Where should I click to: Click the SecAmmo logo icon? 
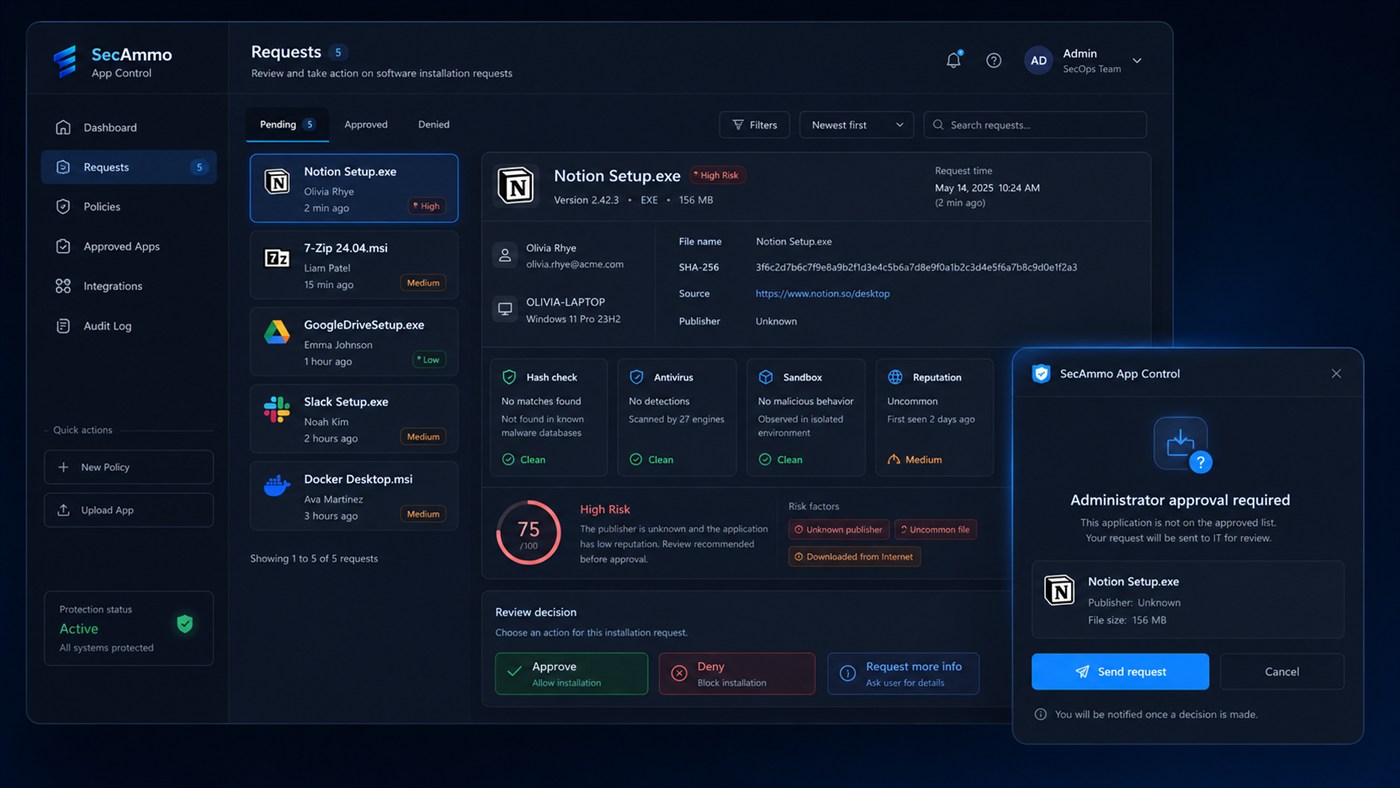click(65, 62)
